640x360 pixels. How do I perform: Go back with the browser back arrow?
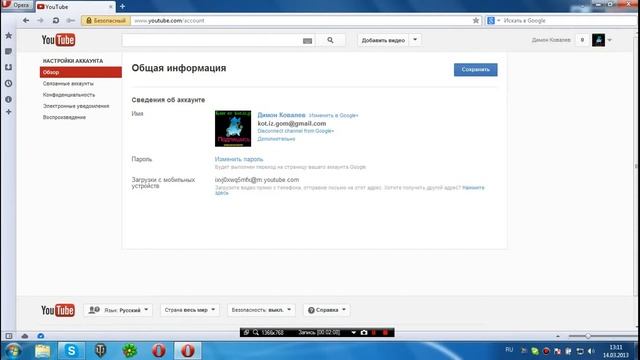pyautogui.click(x=26, y=20)
